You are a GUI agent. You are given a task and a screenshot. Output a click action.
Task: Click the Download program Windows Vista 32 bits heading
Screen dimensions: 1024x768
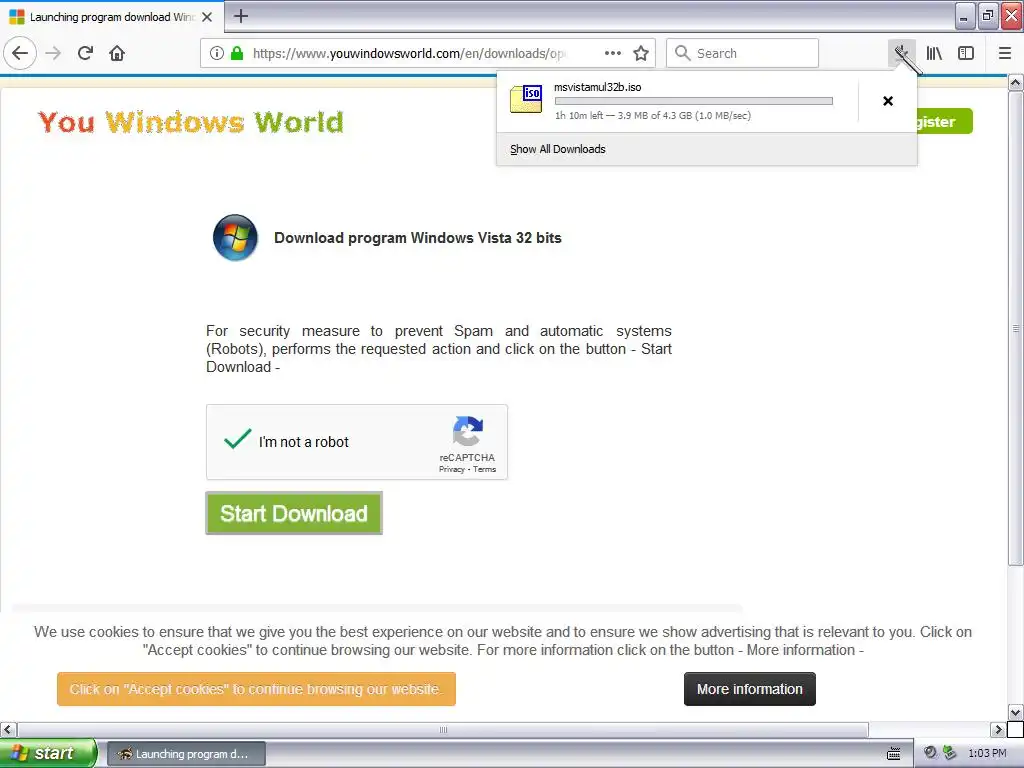tap(418, 238)
